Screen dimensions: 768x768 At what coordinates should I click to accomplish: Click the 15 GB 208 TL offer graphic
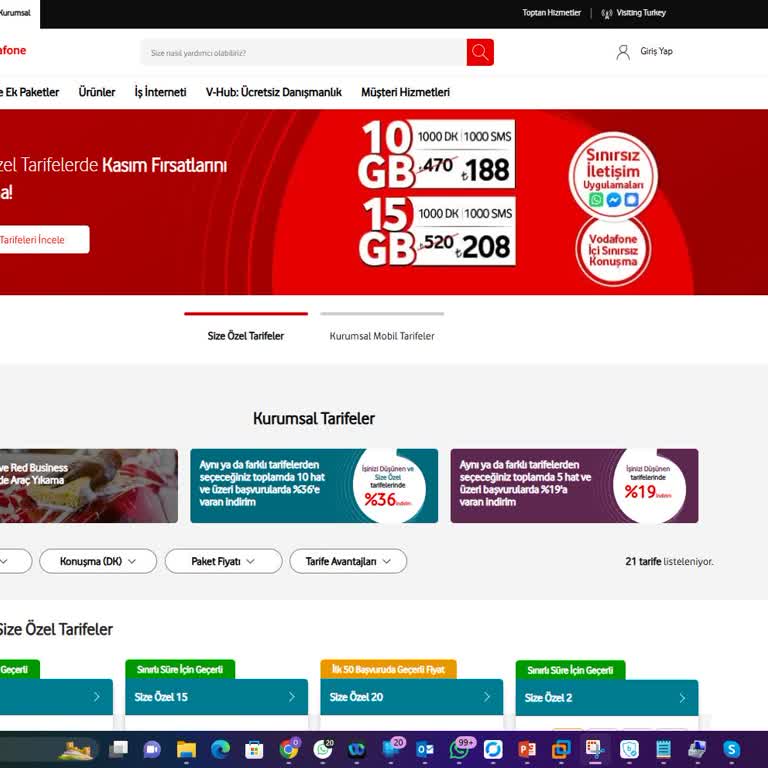pos(436,231)
